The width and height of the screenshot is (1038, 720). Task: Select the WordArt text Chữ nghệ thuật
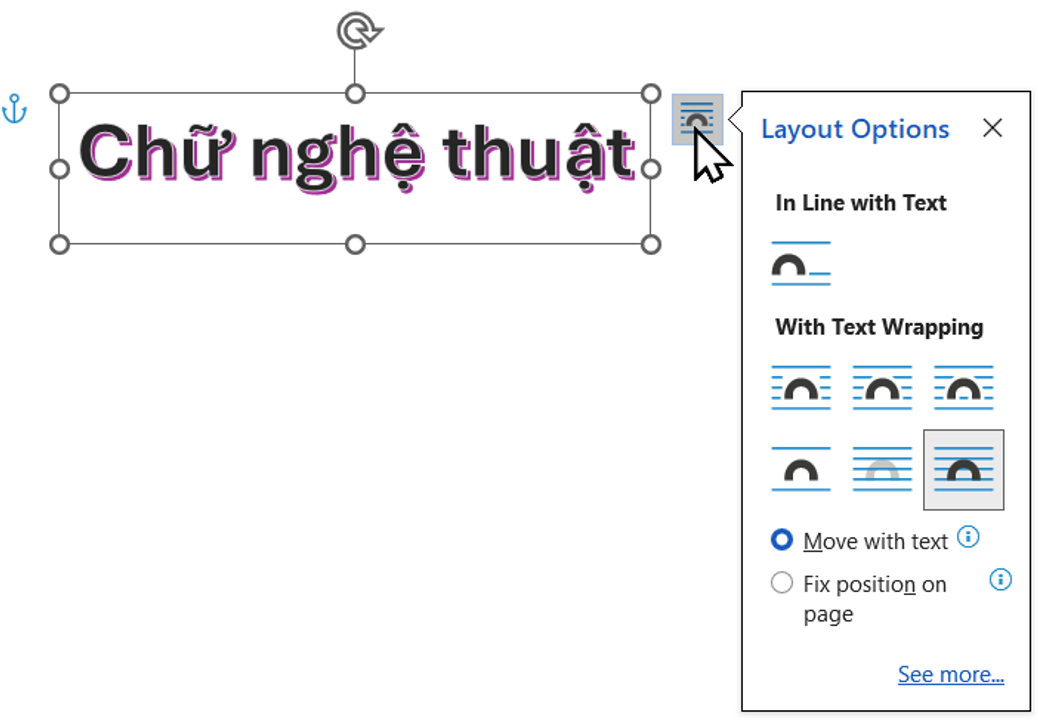[x=355, y=157]
